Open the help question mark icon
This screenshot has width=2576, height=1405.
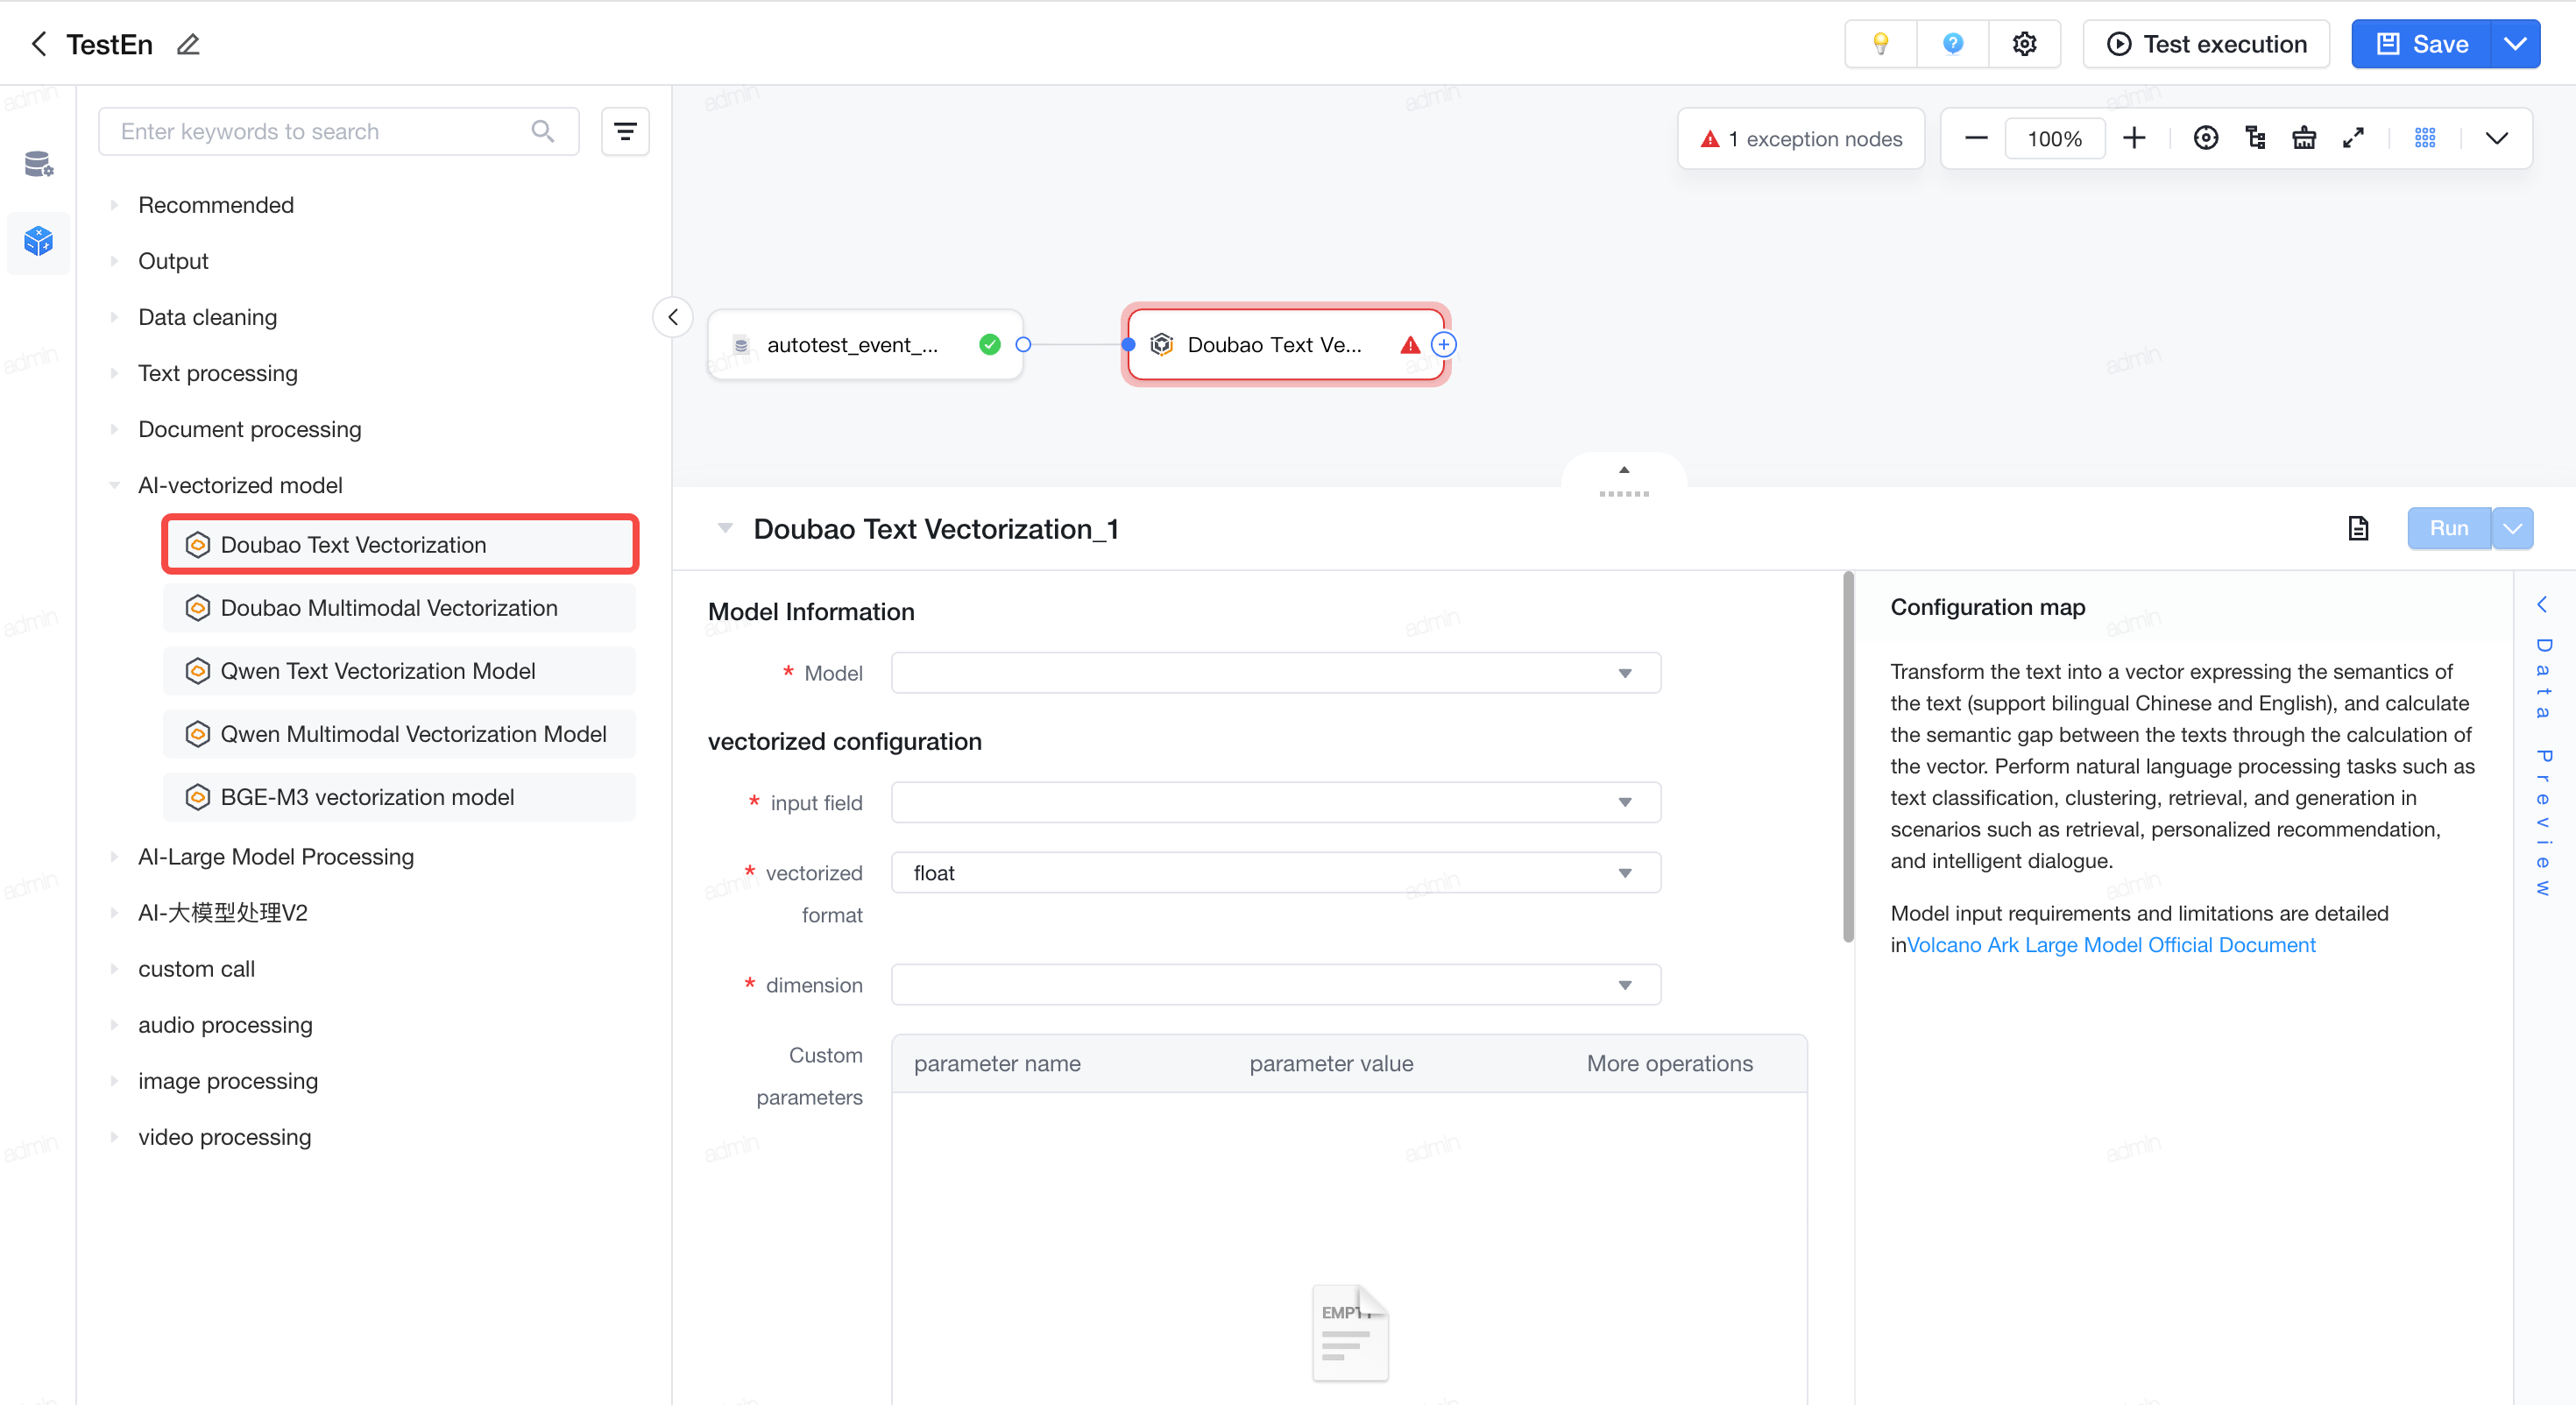(x=1952, y=44)
